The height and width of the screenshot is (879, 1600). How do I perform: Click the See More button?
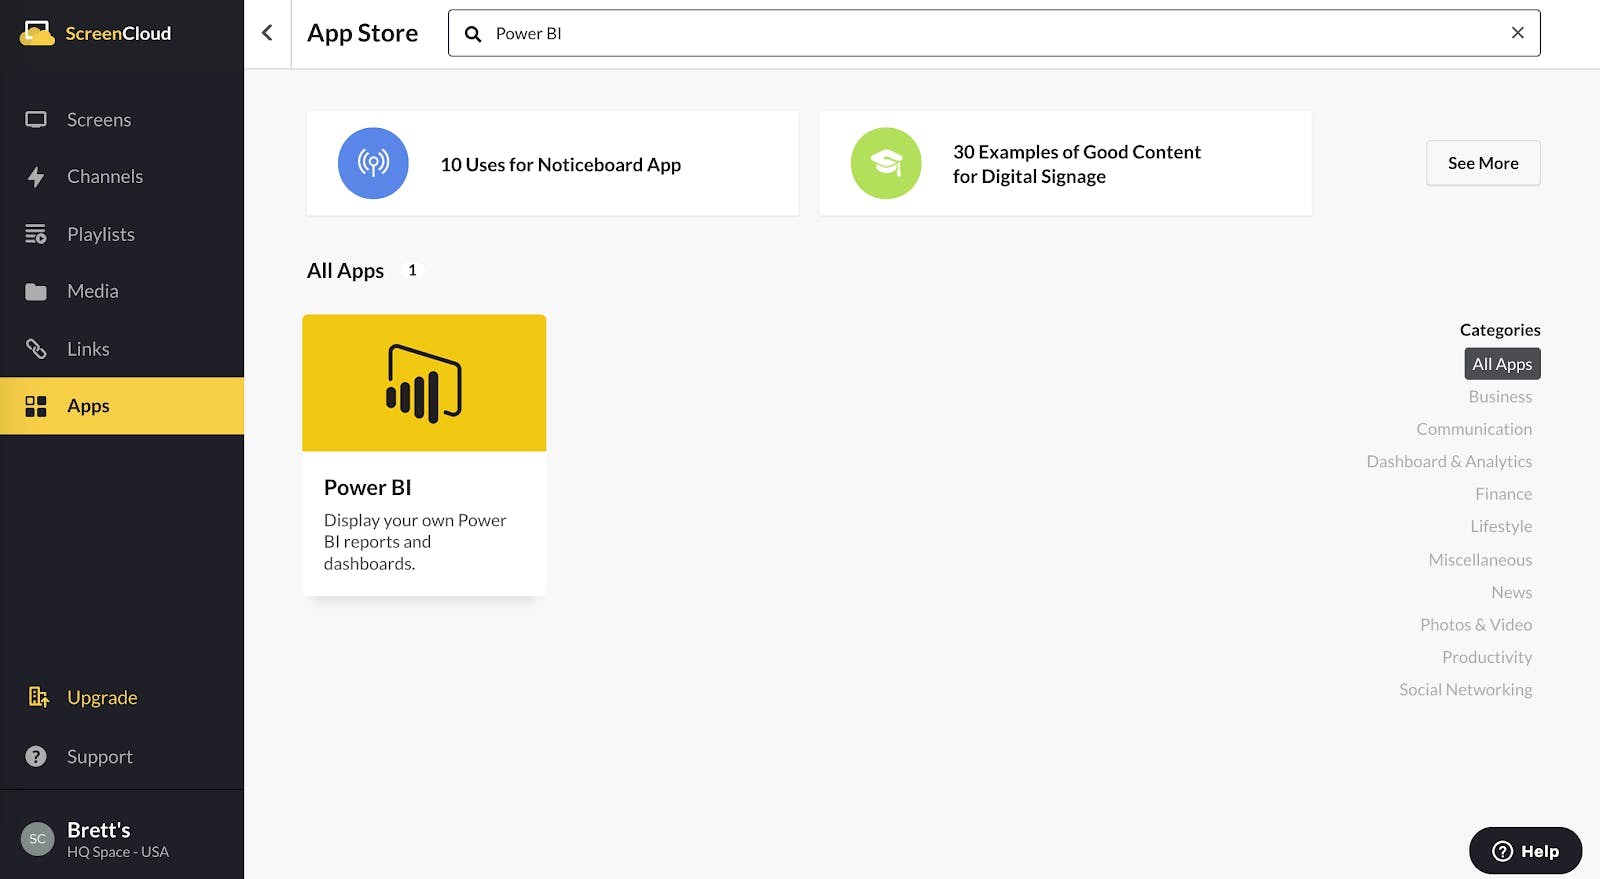point(1483,163)
